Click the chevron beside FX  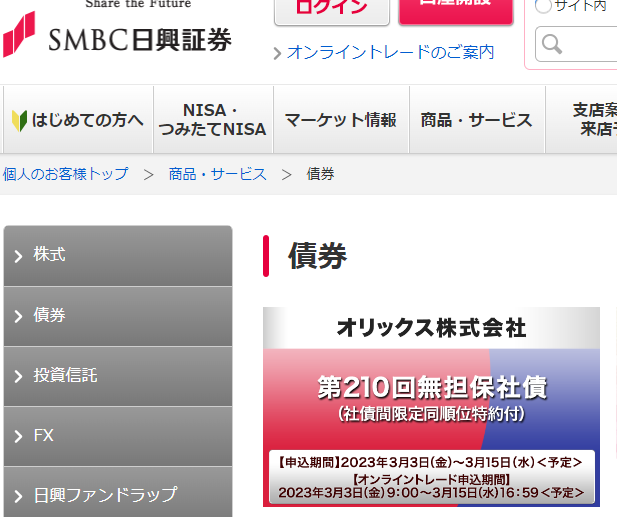click(18, 436)
